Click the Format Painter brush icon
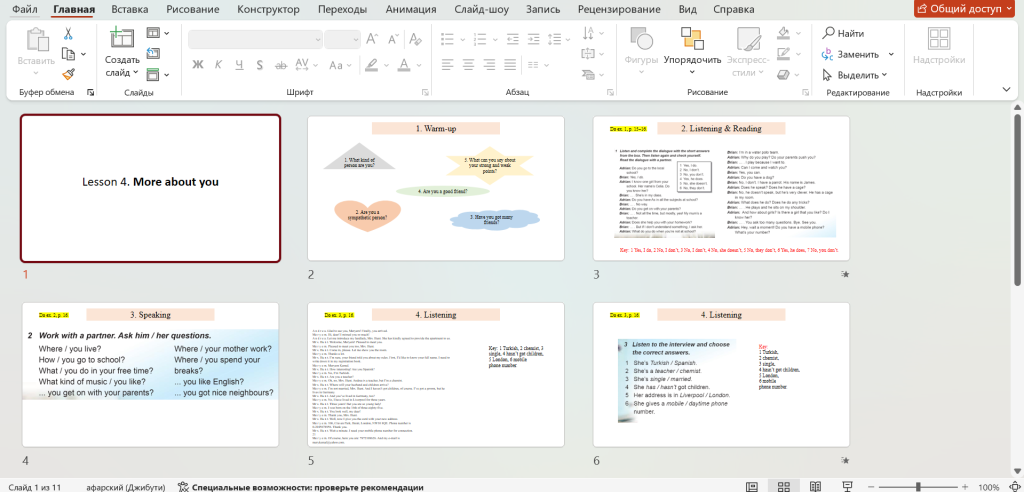 tap(68, 73)
